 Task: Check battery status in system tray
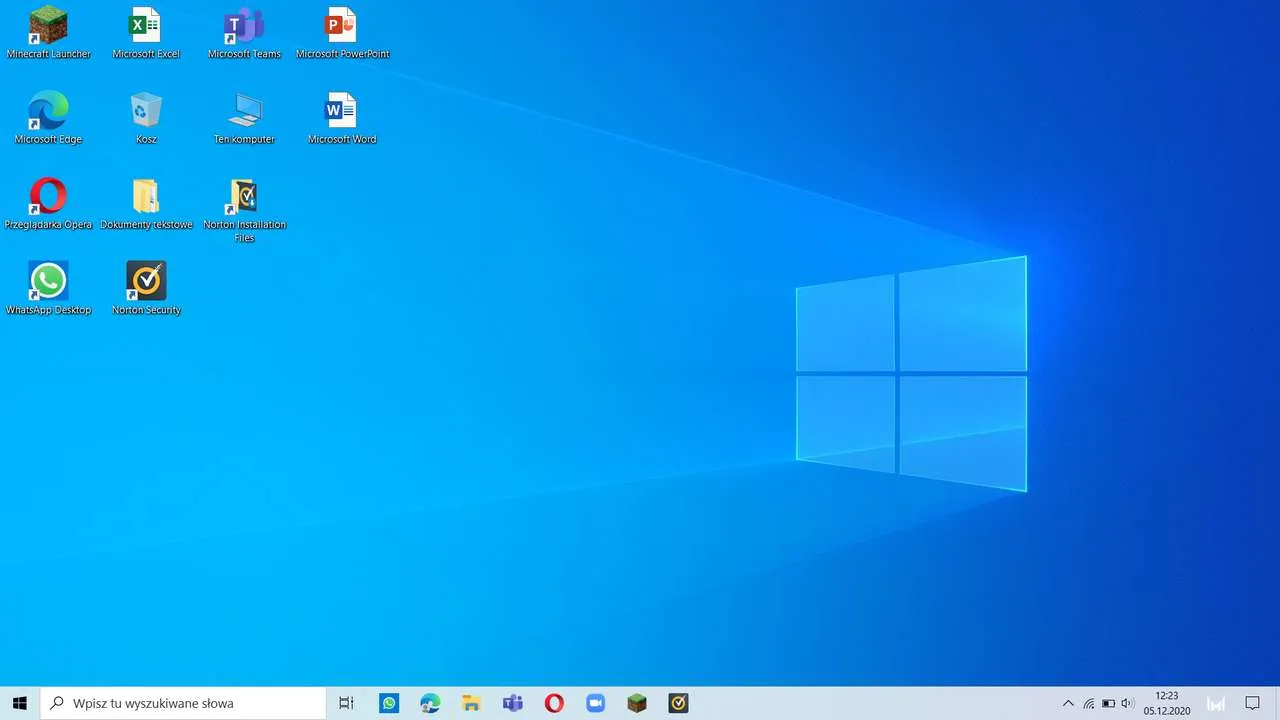[x=1108, y=703]
